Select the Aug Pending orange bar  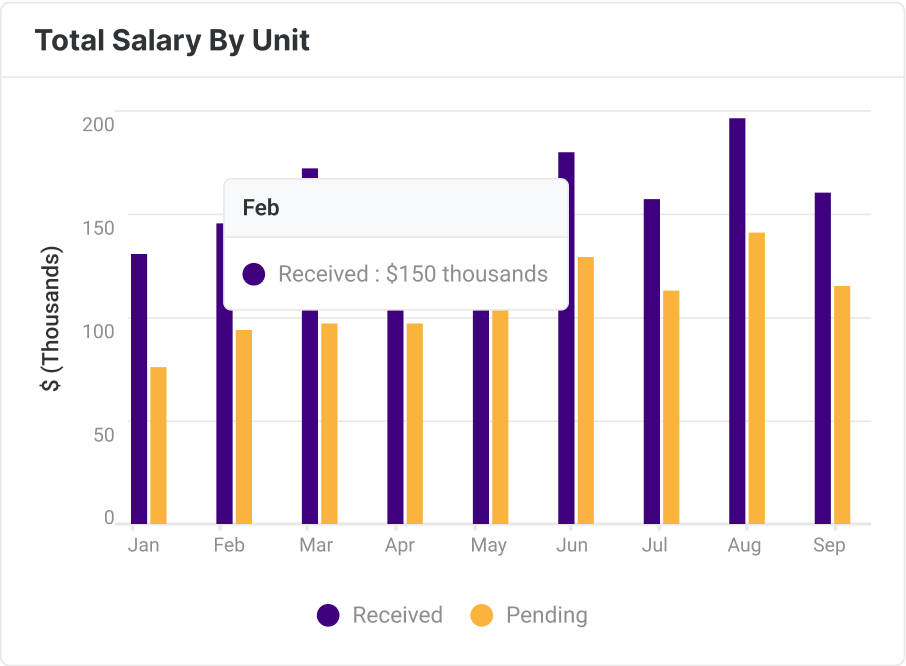click(x=756, y=378)
